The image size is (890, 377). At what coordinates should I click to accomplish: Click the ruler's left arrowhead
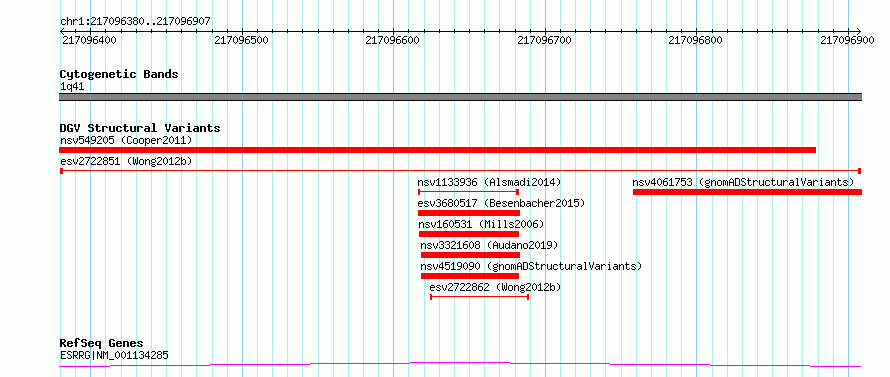[x=62, y=31]
